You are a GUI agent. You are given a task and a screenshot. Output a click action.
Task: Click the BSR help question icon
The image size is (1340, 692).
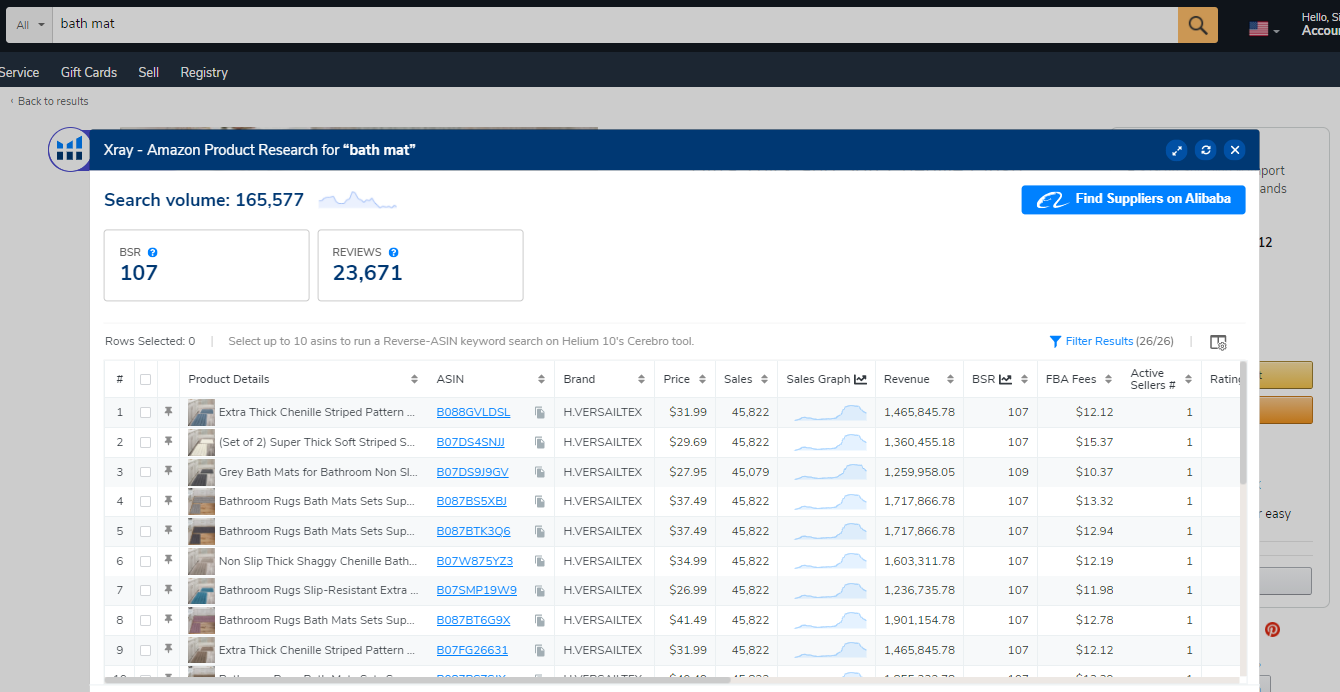(x=153, y=253)
